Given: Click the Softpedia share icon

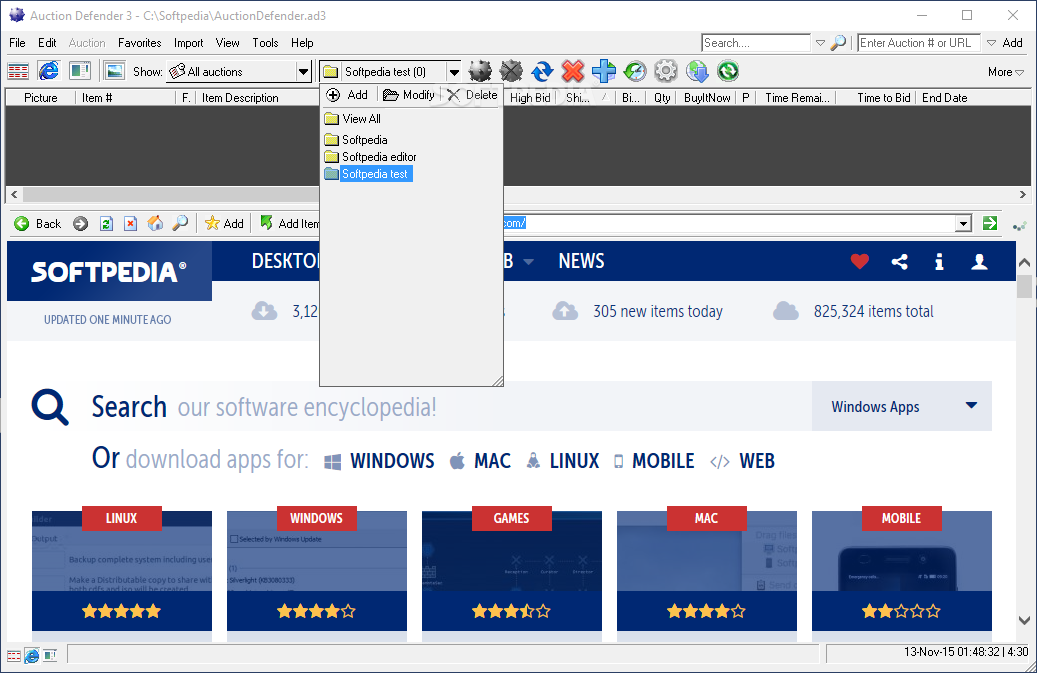Looking at the screenshot, I should click(x=899, y=262).
